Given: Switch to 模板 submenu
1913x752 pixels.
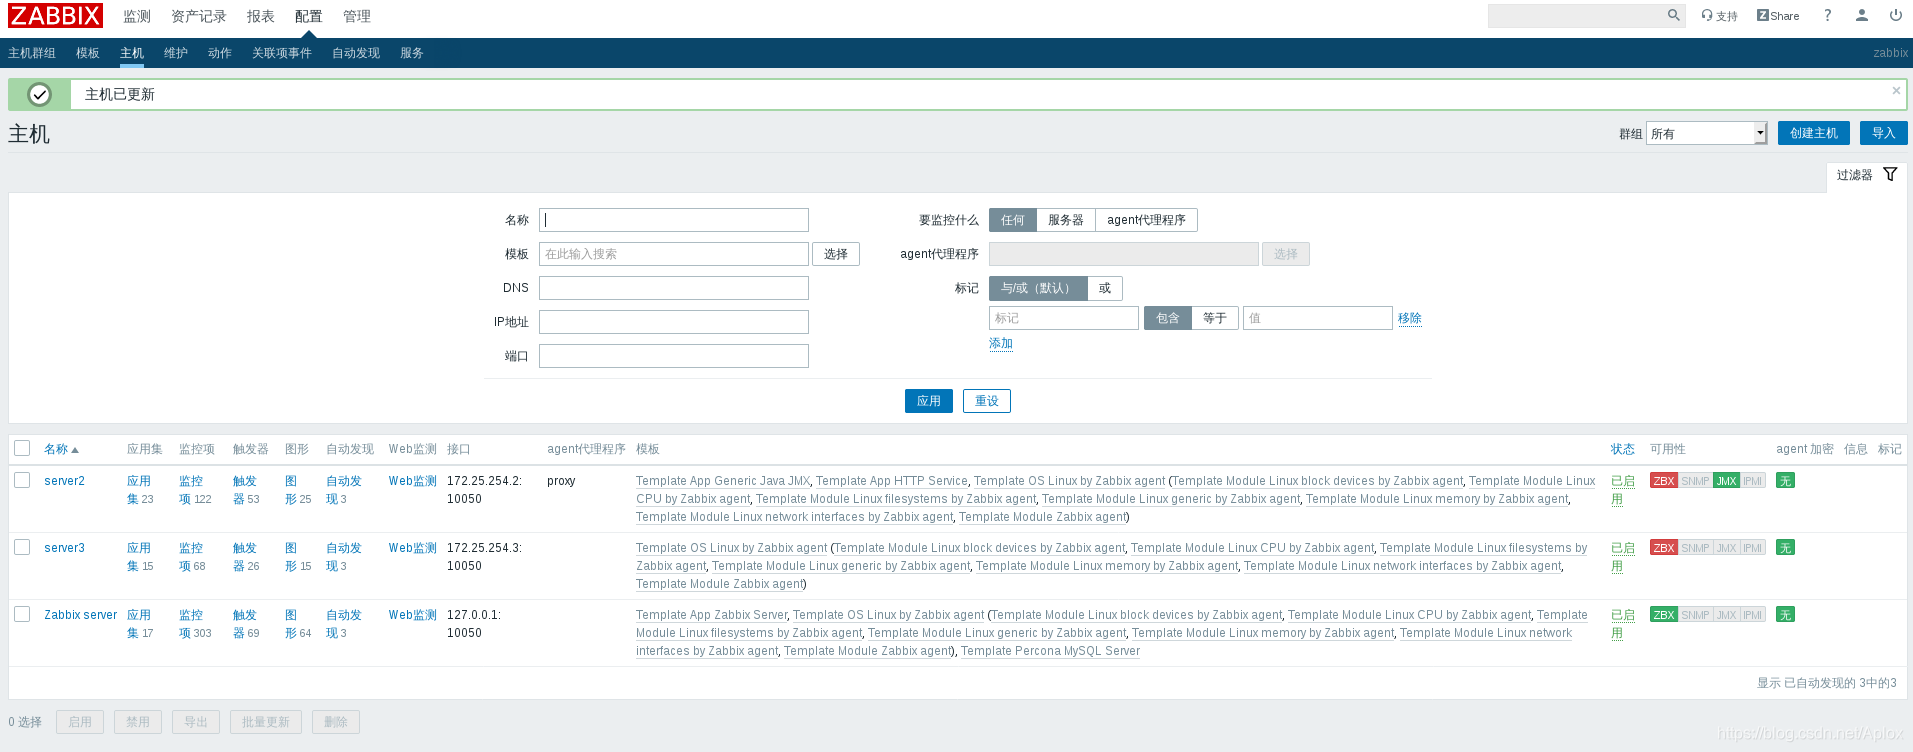Looking at the screenshot, I should [x=88, y=53].
